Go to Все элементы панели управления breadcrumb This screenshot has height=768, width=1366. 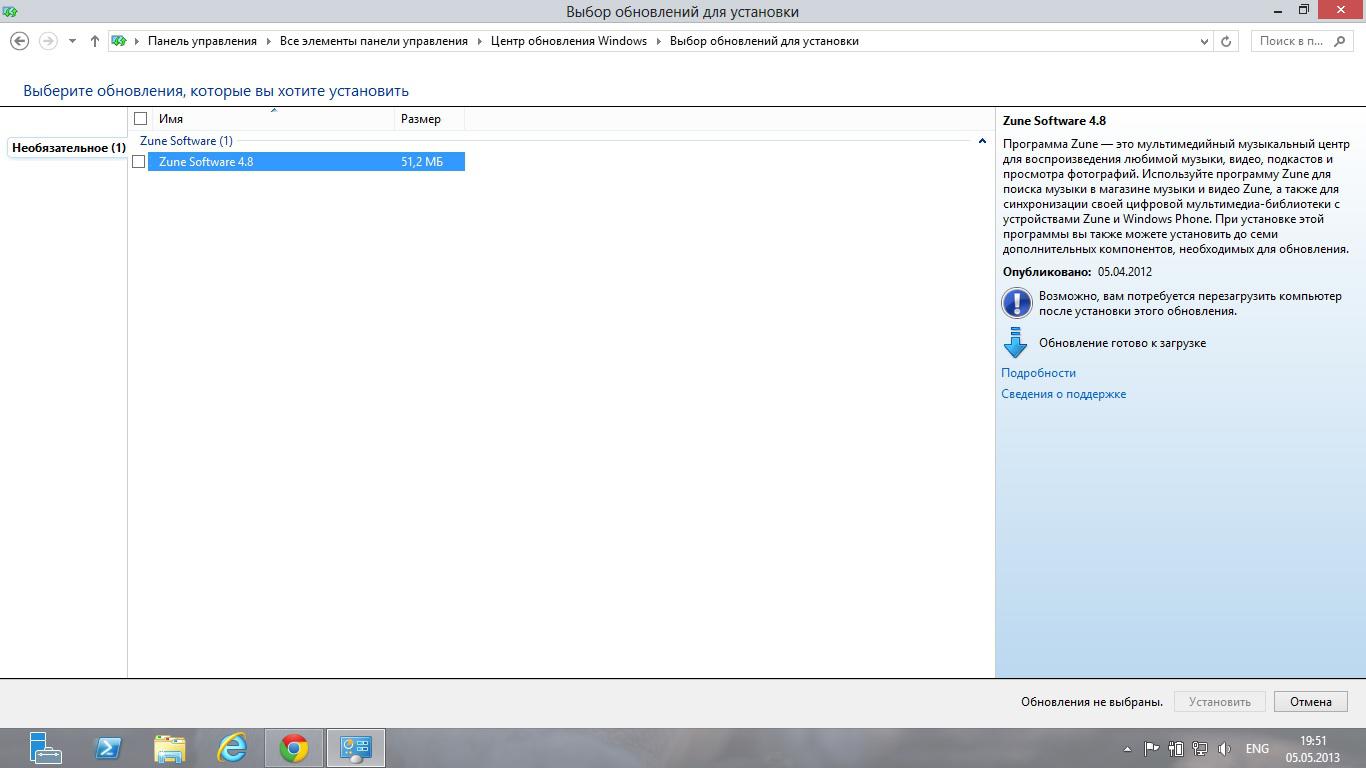[374, 41]
